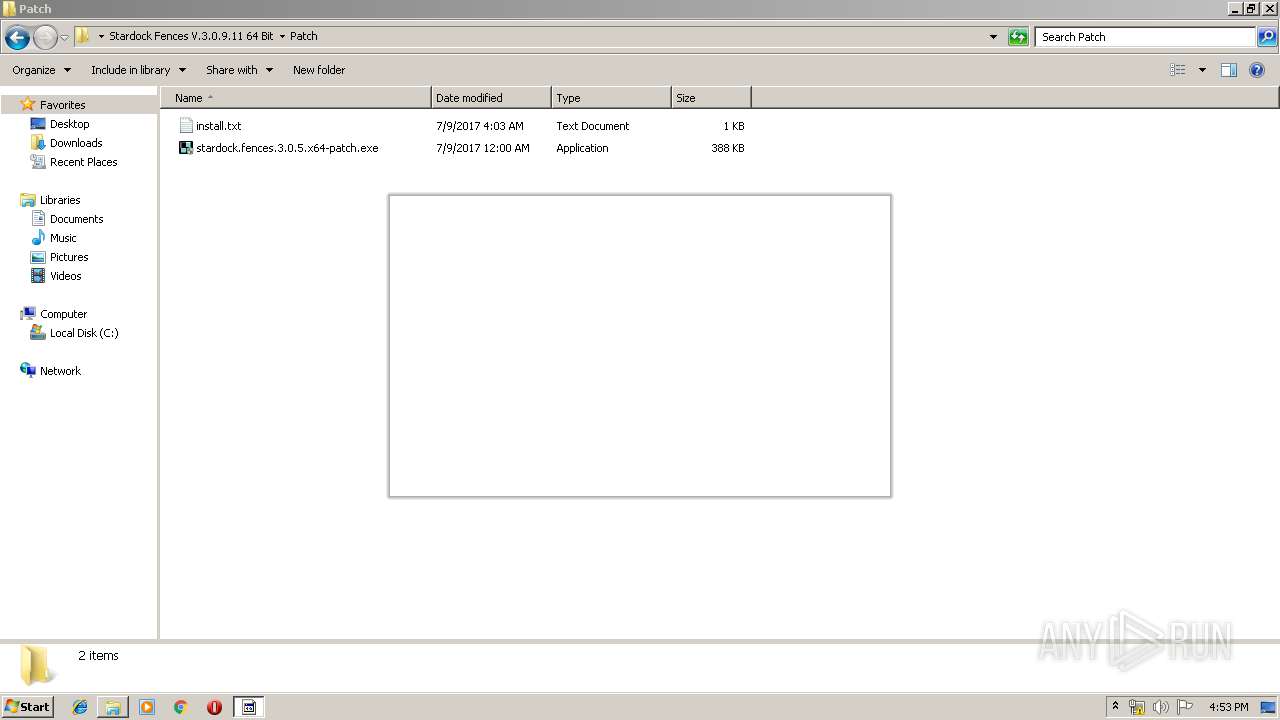This screenshot has height=720, width=1280.
Task: Open the volume speaker tray icon
Action: [x=1161, y=707]
